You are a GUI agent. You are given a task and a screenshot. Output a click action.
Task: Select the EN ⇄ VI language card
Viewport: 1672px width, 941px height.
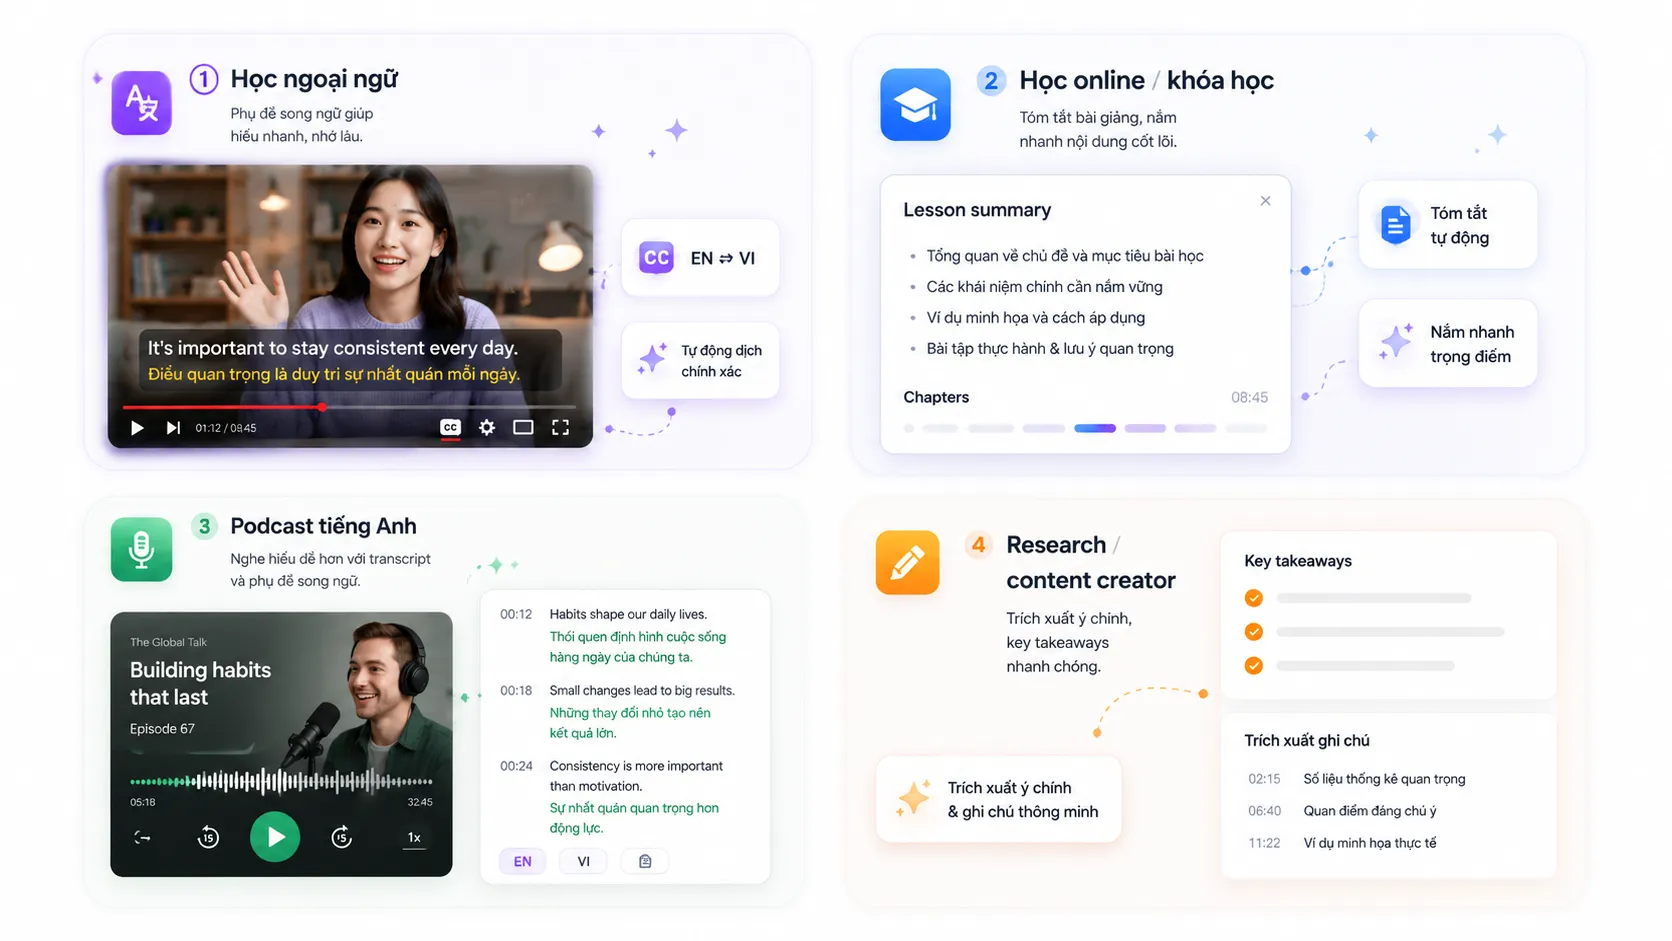pyautogui.click(x=700, y=258)
